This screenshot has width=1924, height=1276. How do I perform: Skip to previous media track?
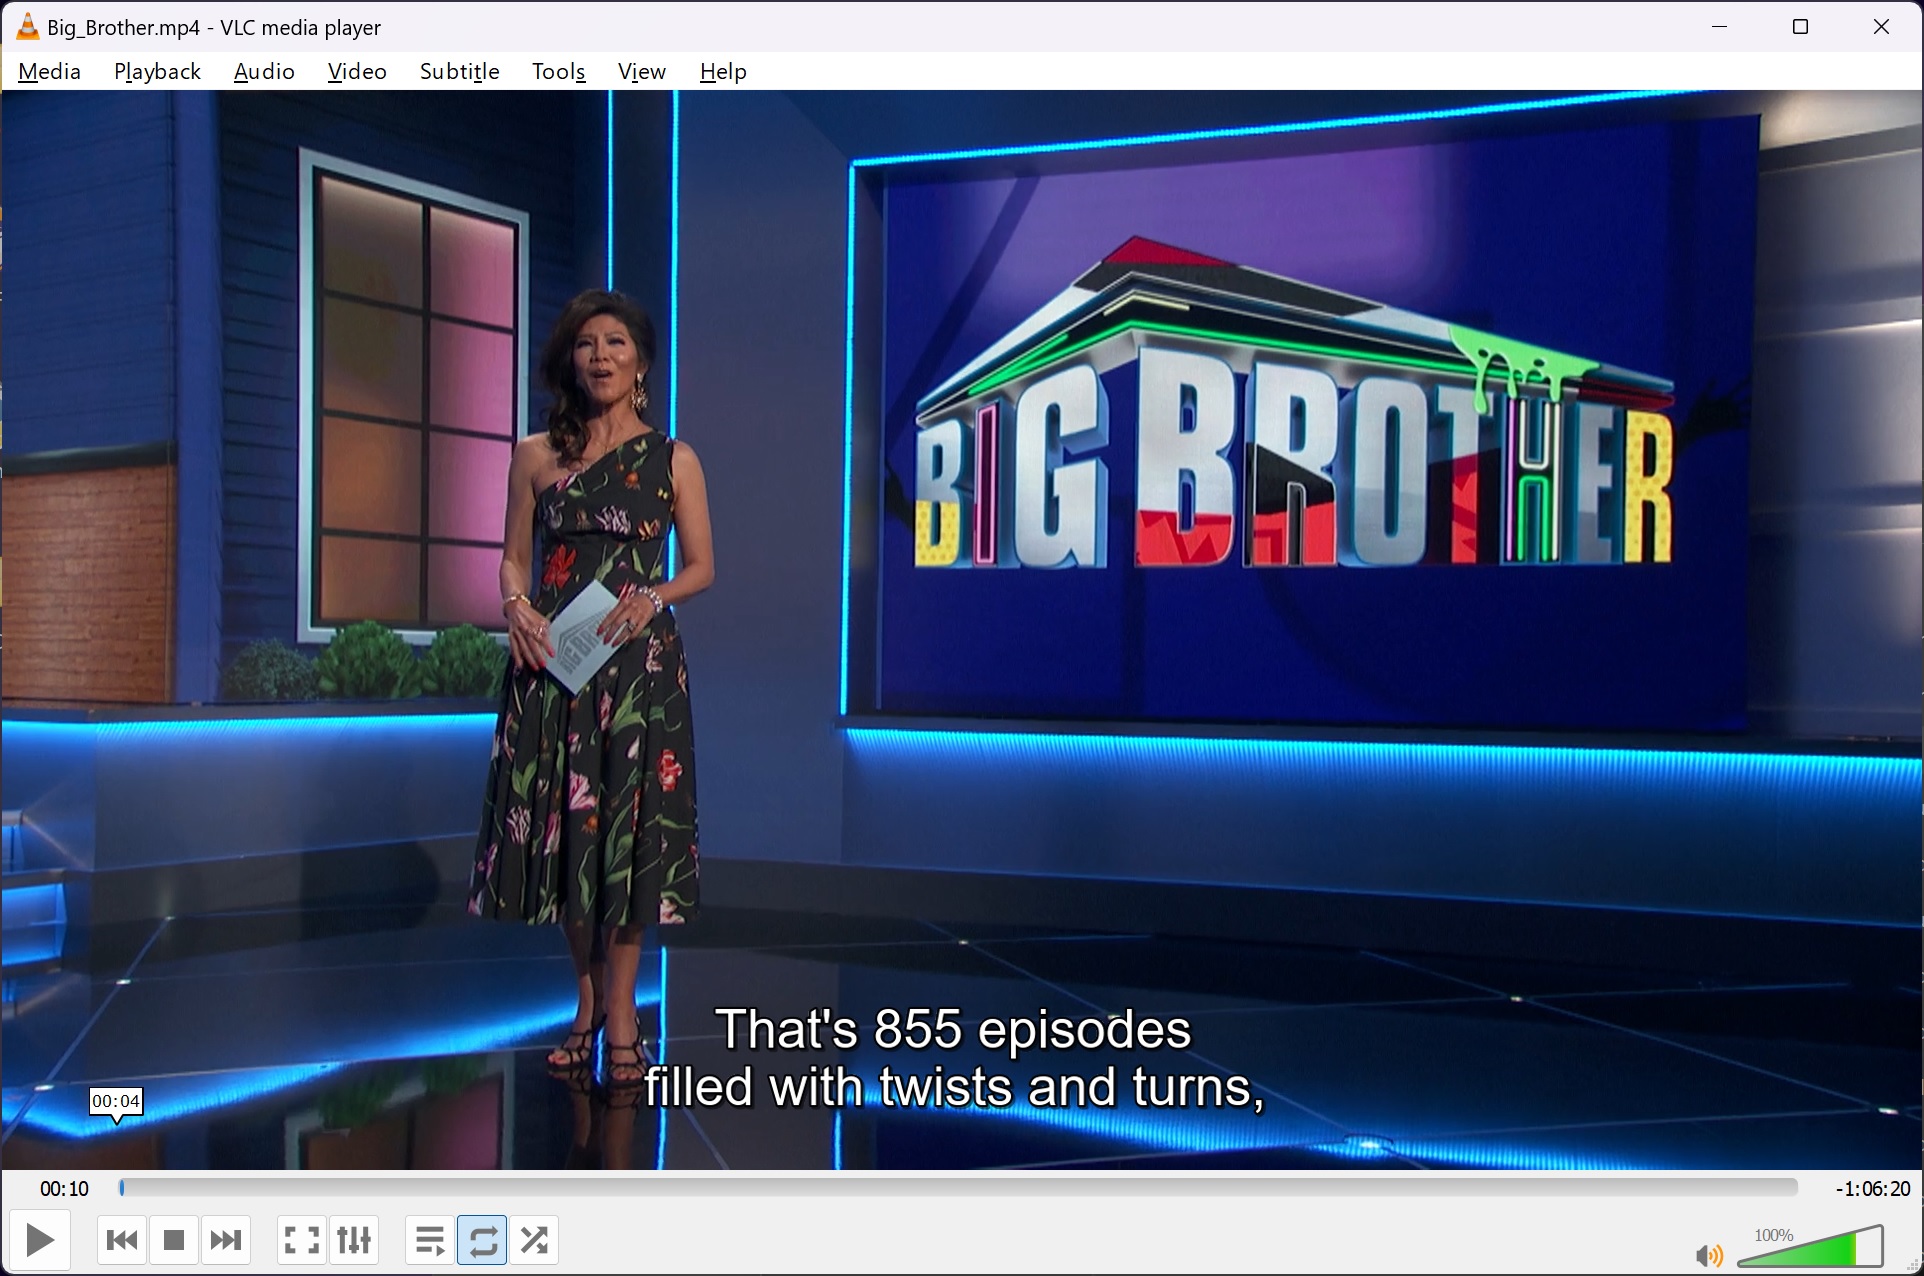click(122, 1241)
